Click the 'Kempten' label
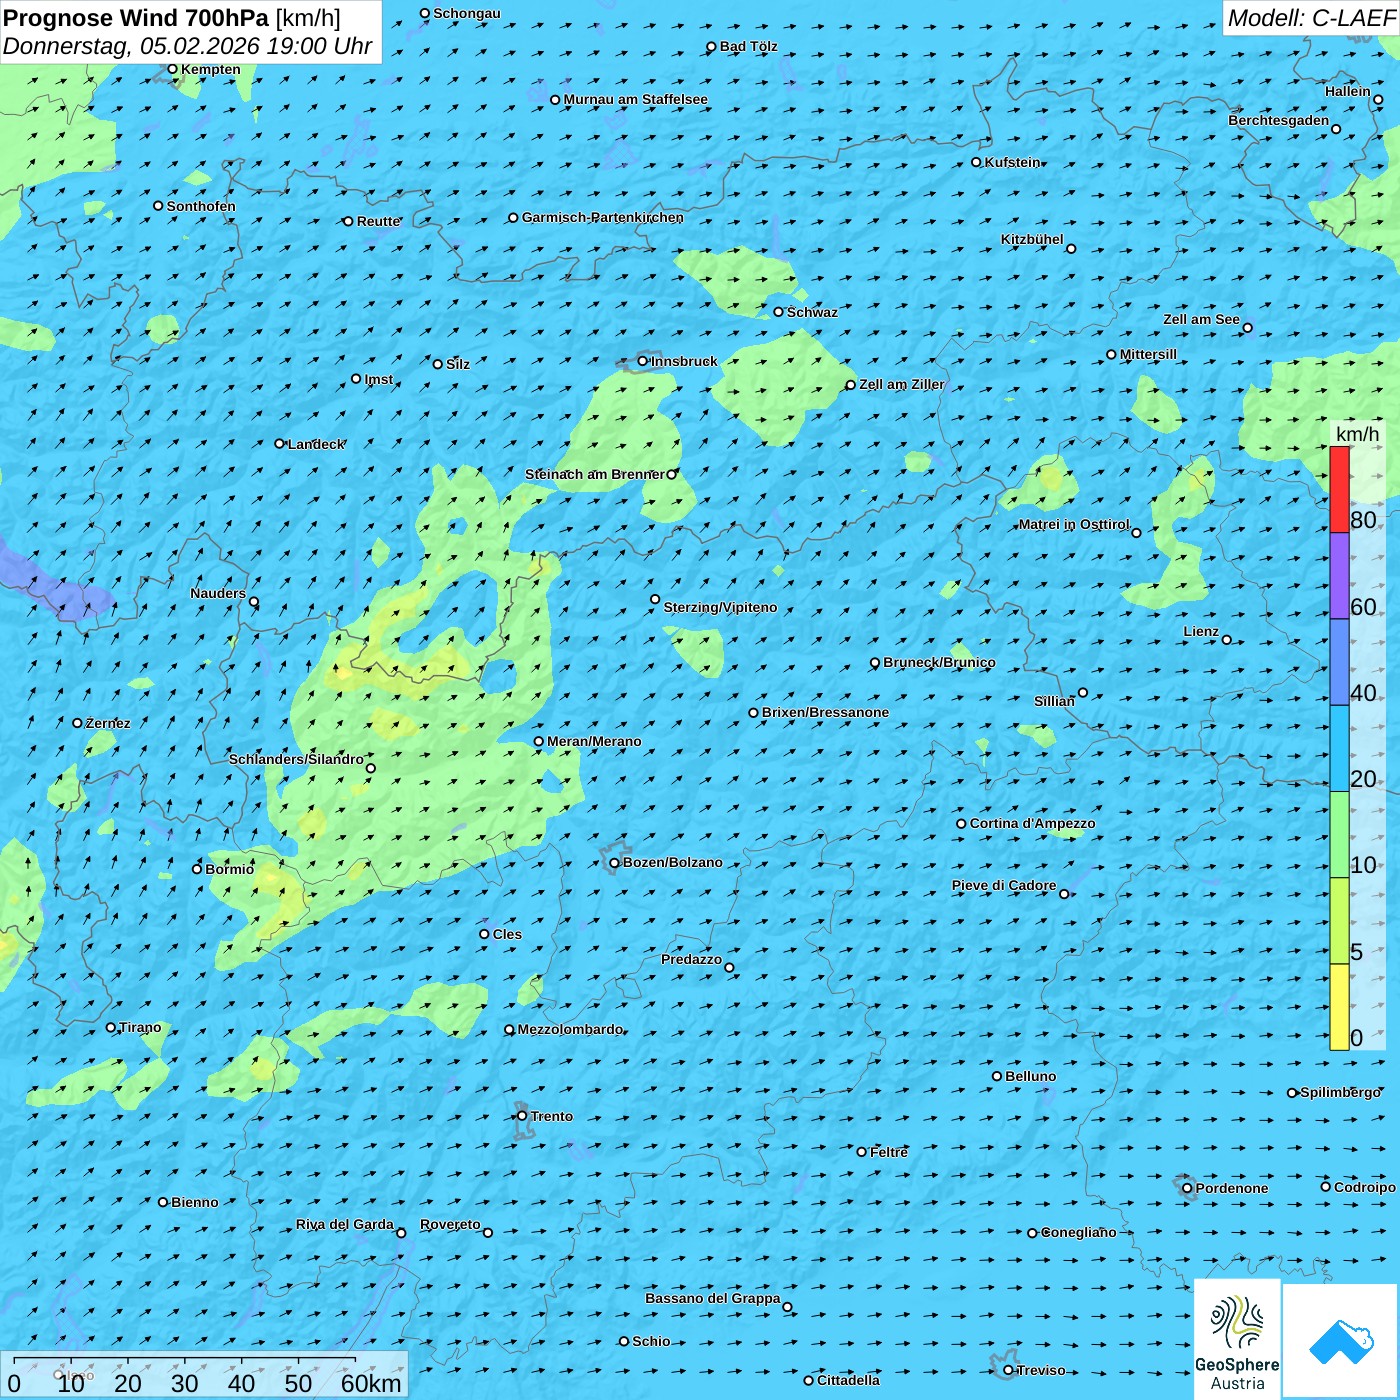The width and height of the screenshot is (1400, 1400). click(x=211, y=69)
